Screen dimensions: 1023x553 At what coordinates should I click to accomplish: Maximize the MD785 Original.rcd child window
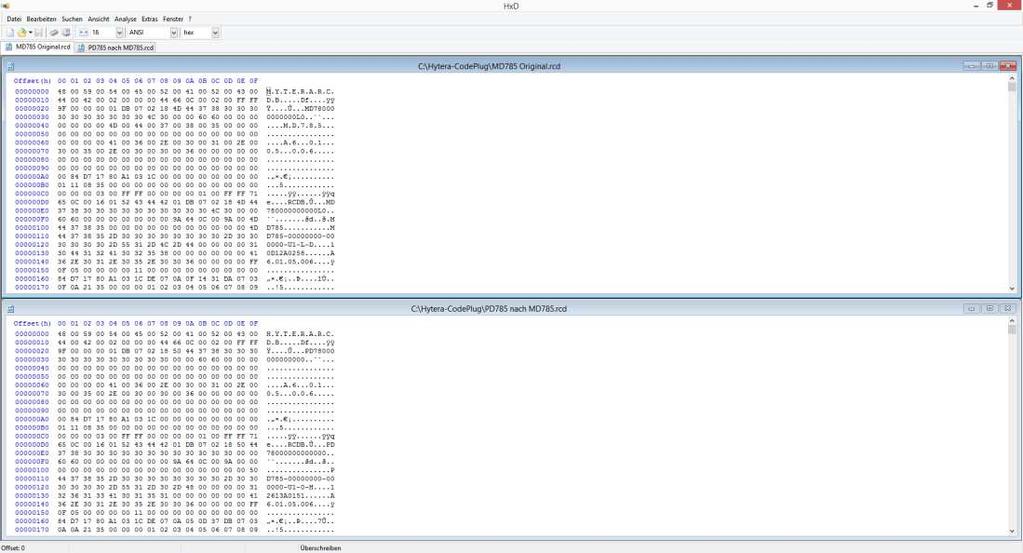pos(989,66)
